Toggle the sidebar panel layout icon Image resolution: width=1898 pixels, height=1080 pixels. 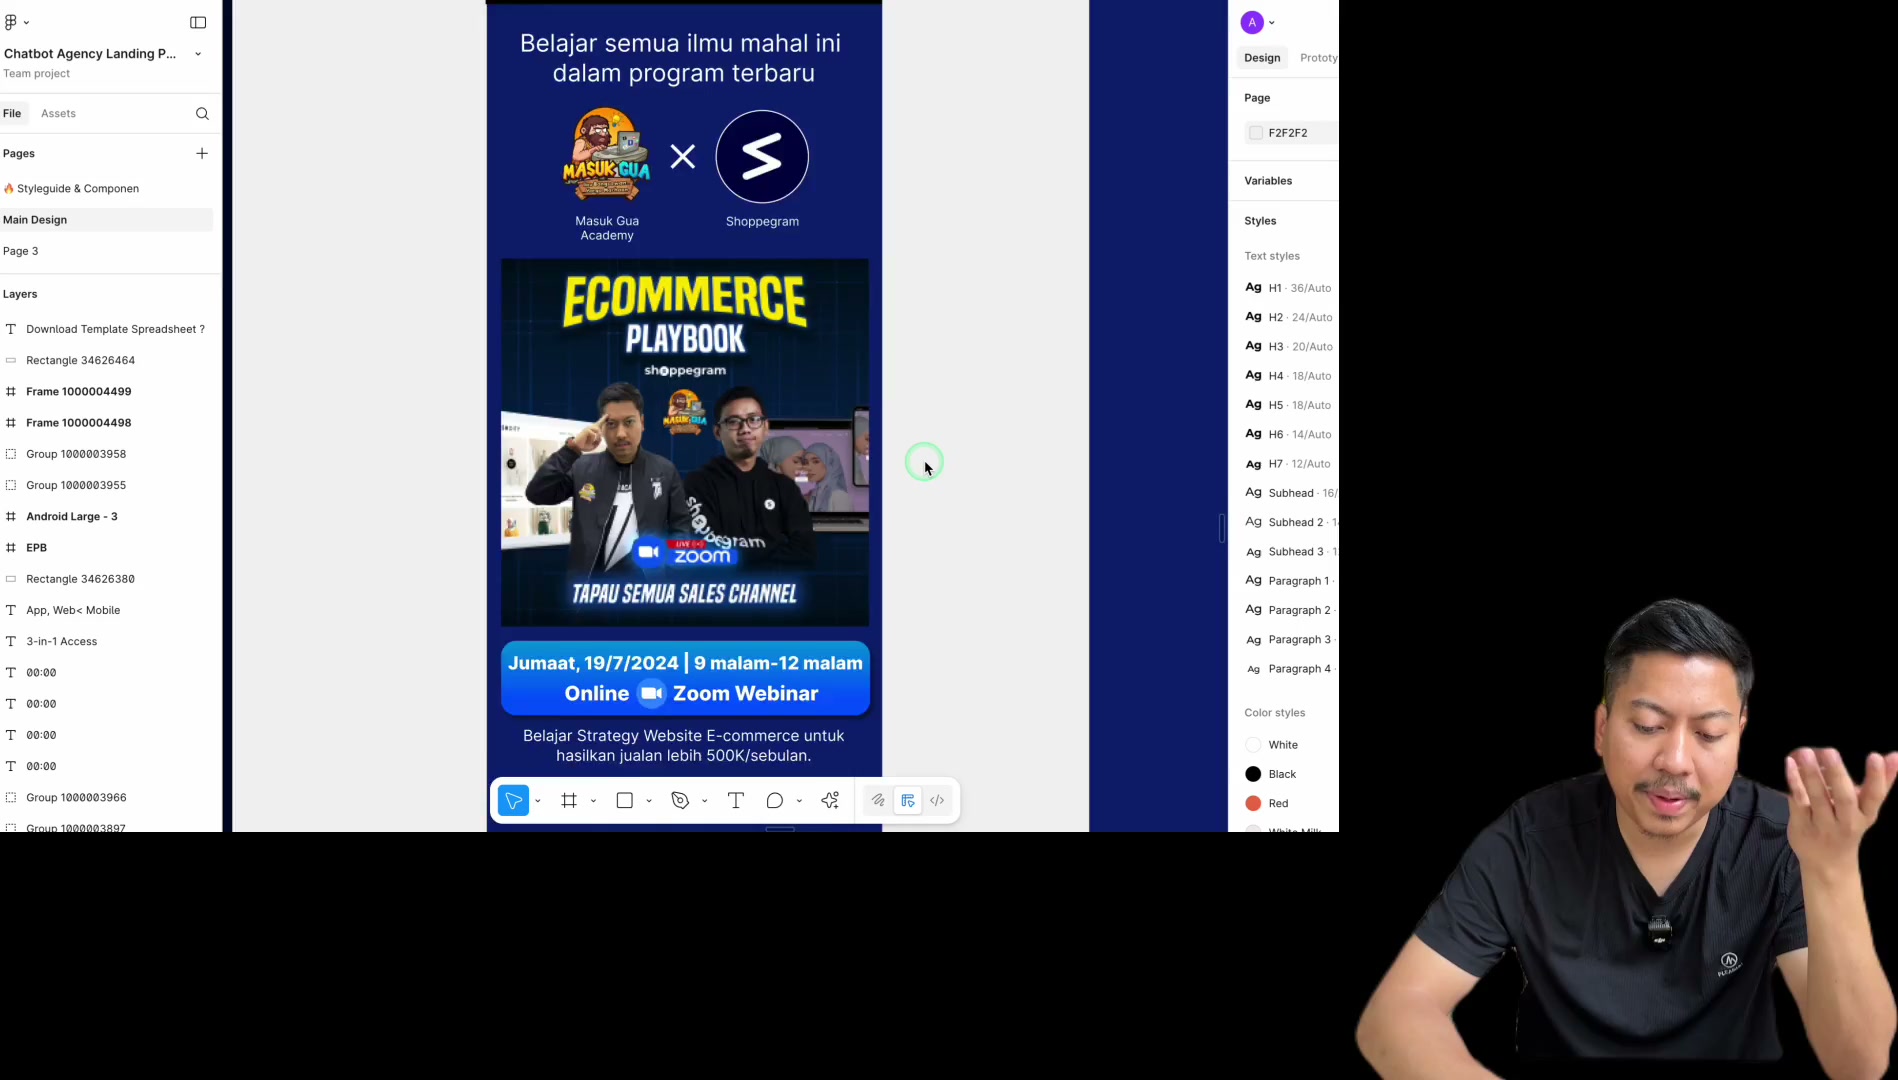[x=198, y=22]
